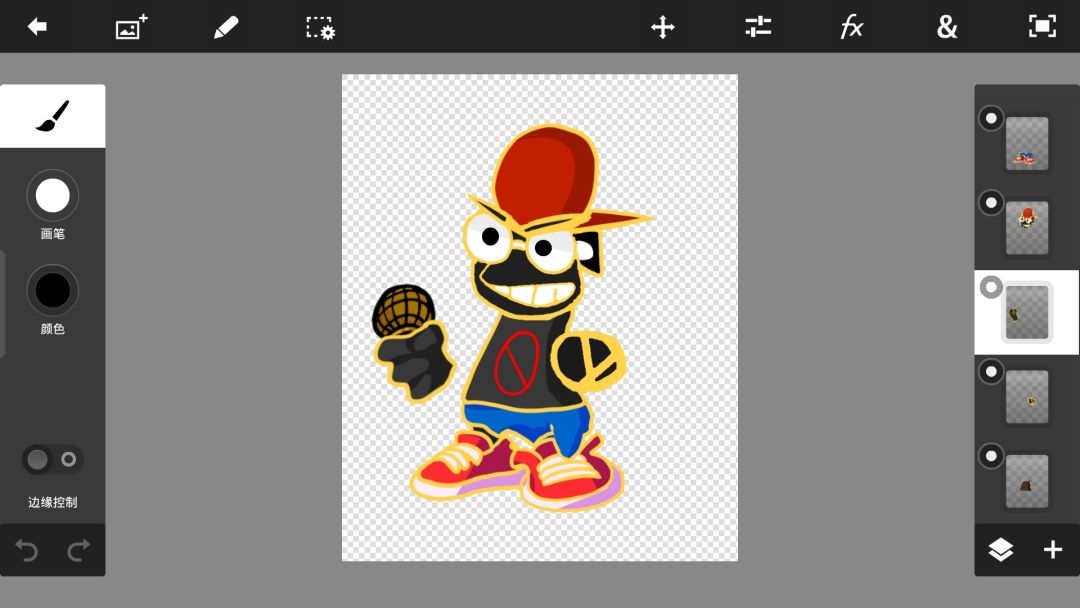This screenshot has height=608, width=1080.
Task: Toggle visibility of the bottom layer
Action: [x=991, y=456]
